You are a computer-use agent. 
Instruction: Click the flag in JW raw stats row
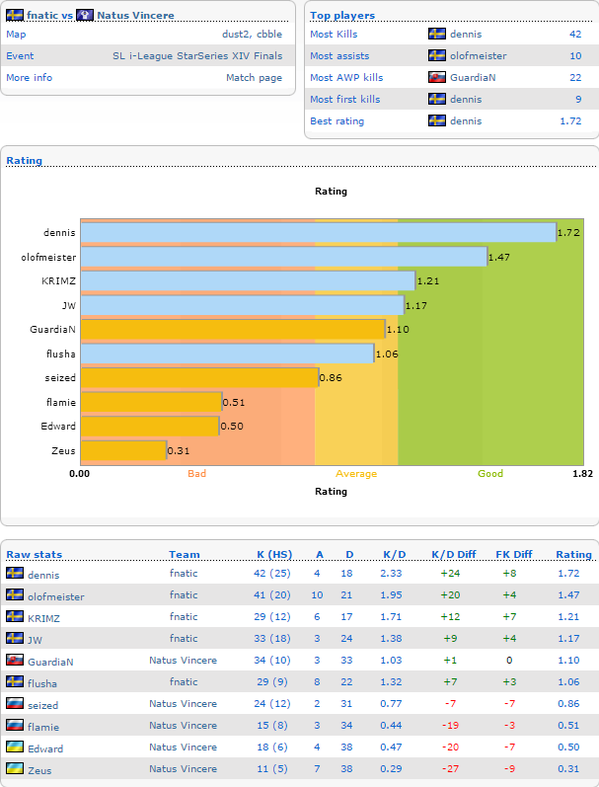pos(15,638)
